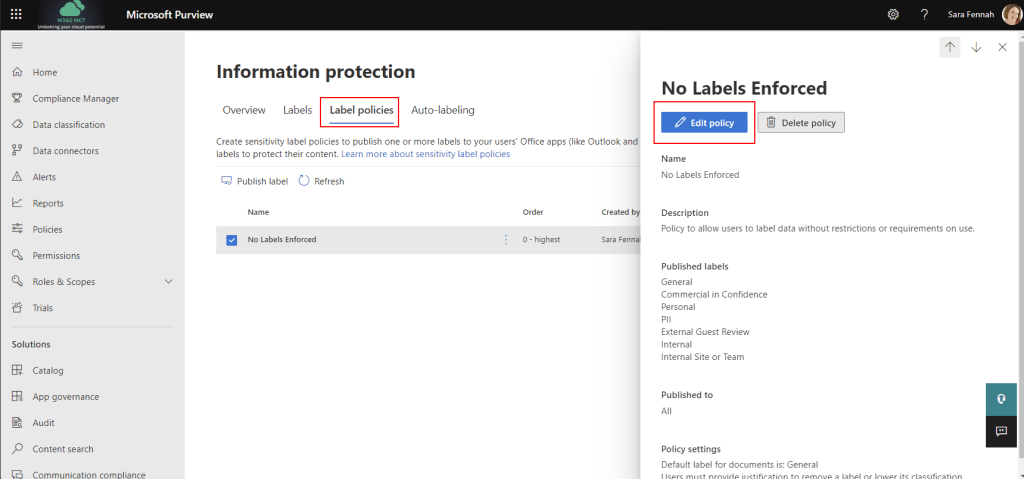Collapse the left navigation hamburger menu

[x=16, y=46]
